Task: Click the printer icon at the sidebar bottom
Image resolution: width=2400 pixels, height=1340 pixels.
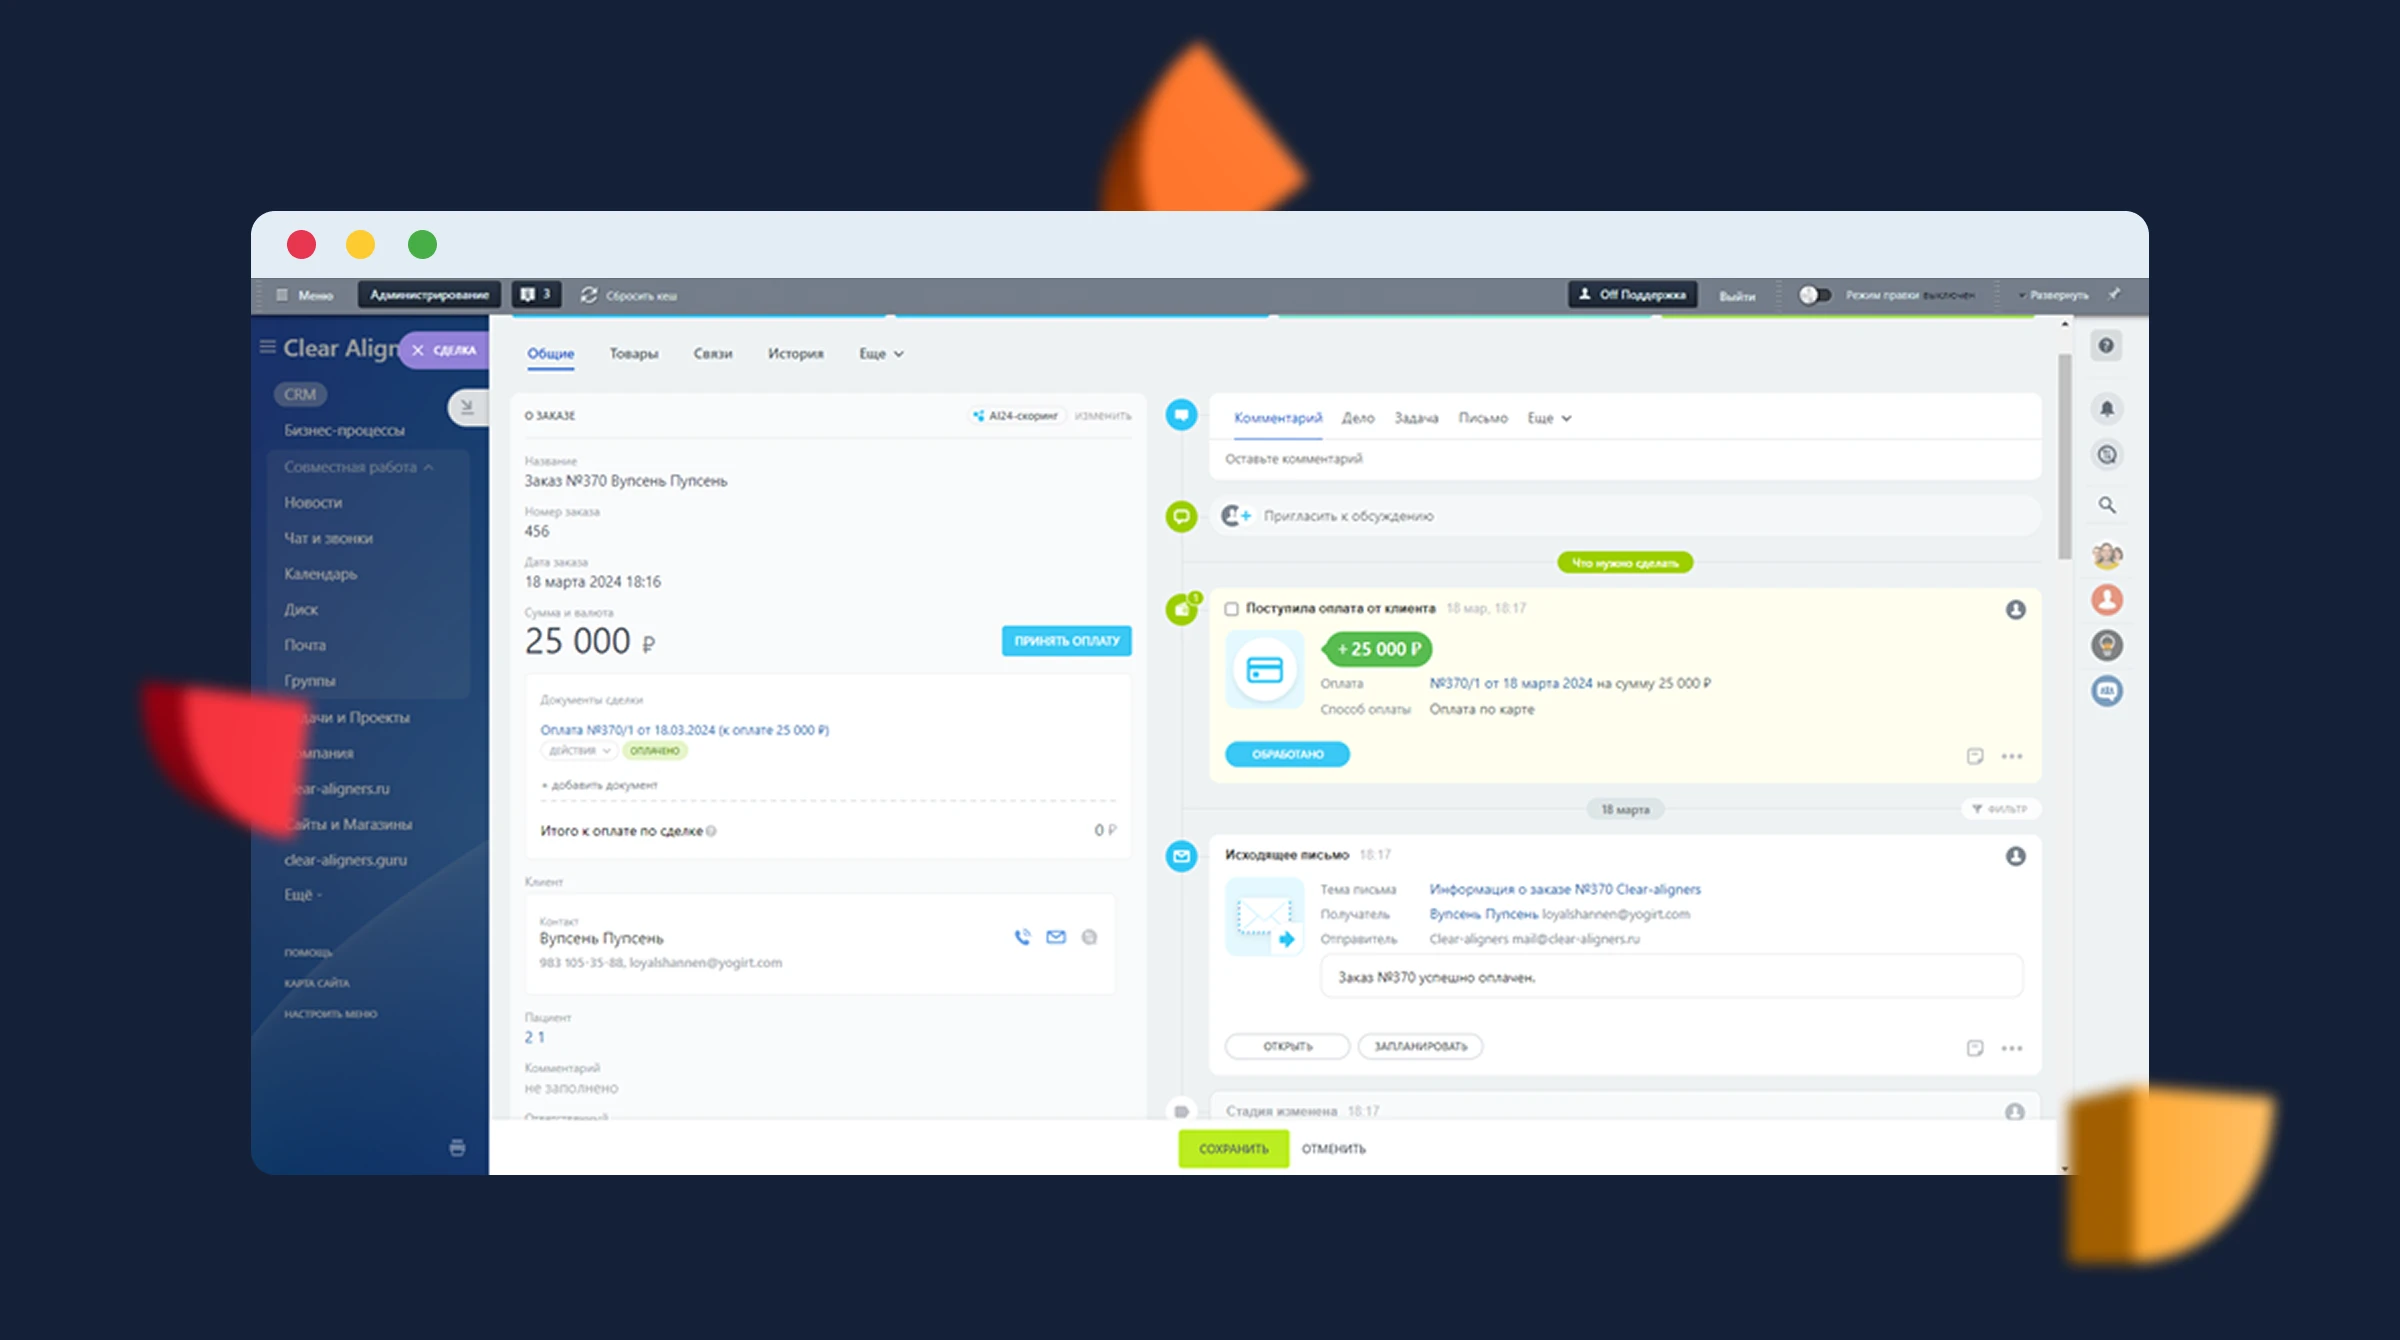Action: pyautogui.click(x=457, y=1148)
